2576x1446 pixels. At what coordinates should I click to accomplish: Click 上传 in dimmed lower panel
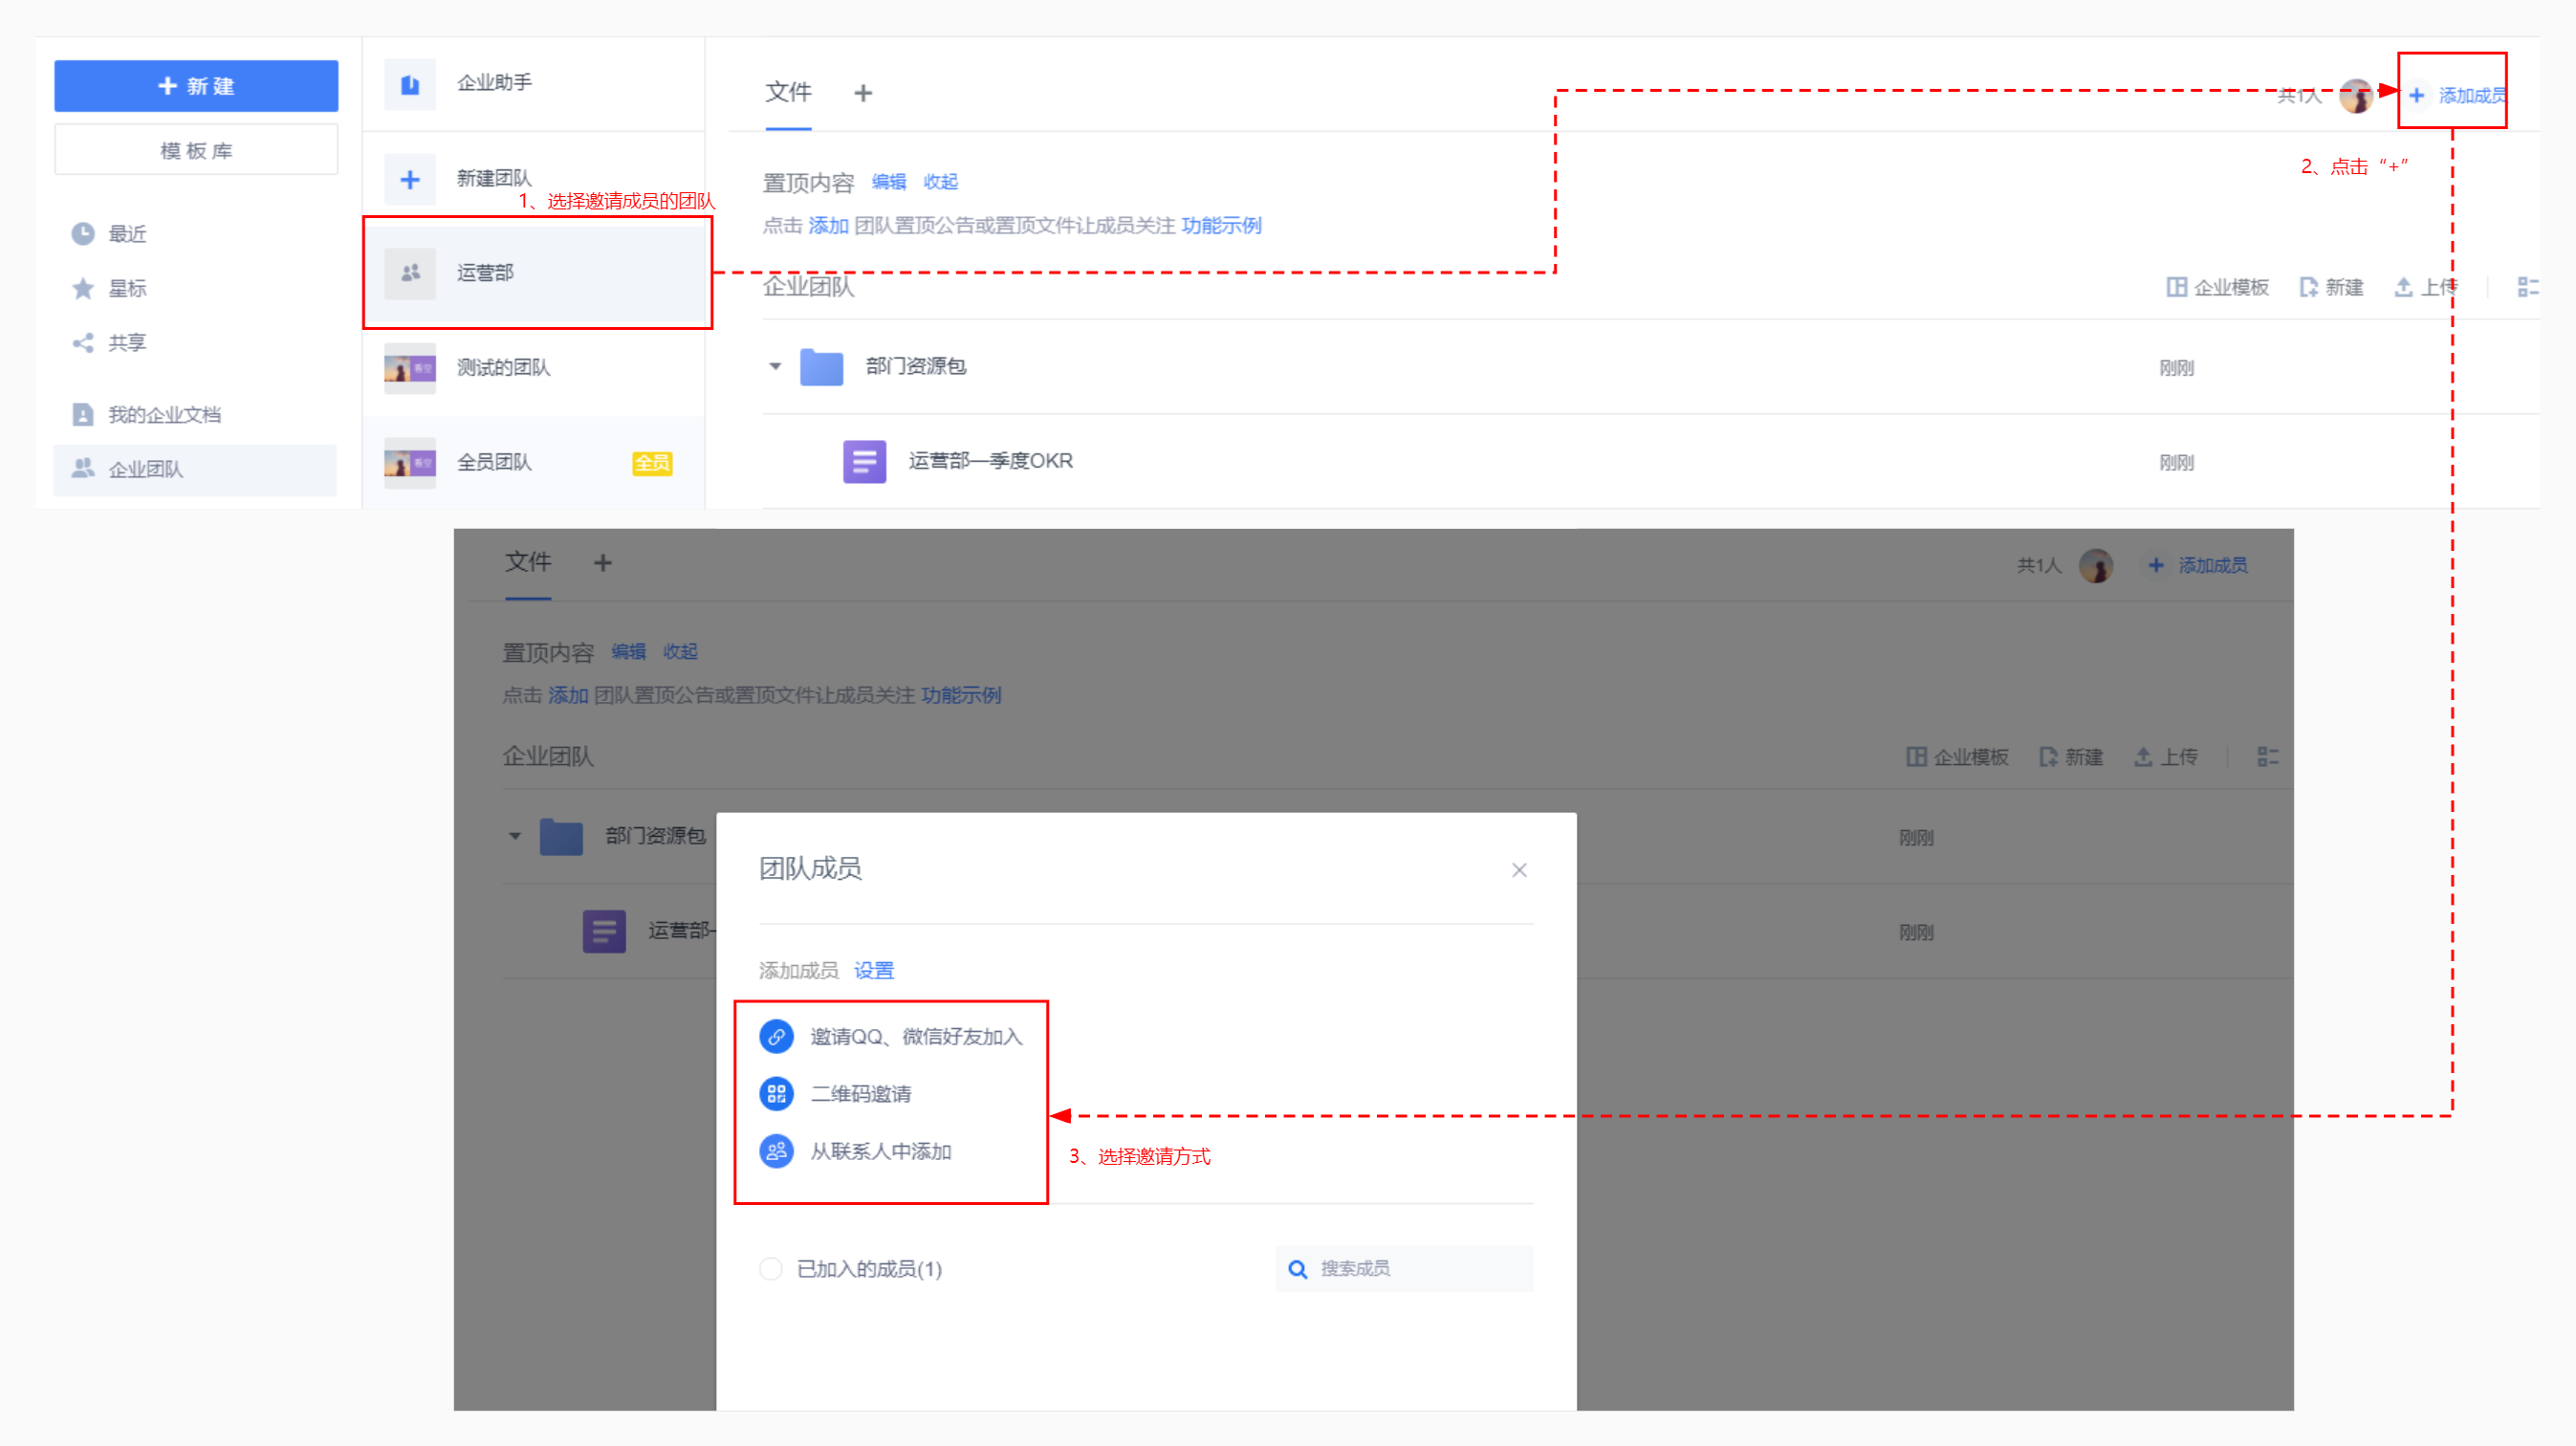click(2166, 757)
